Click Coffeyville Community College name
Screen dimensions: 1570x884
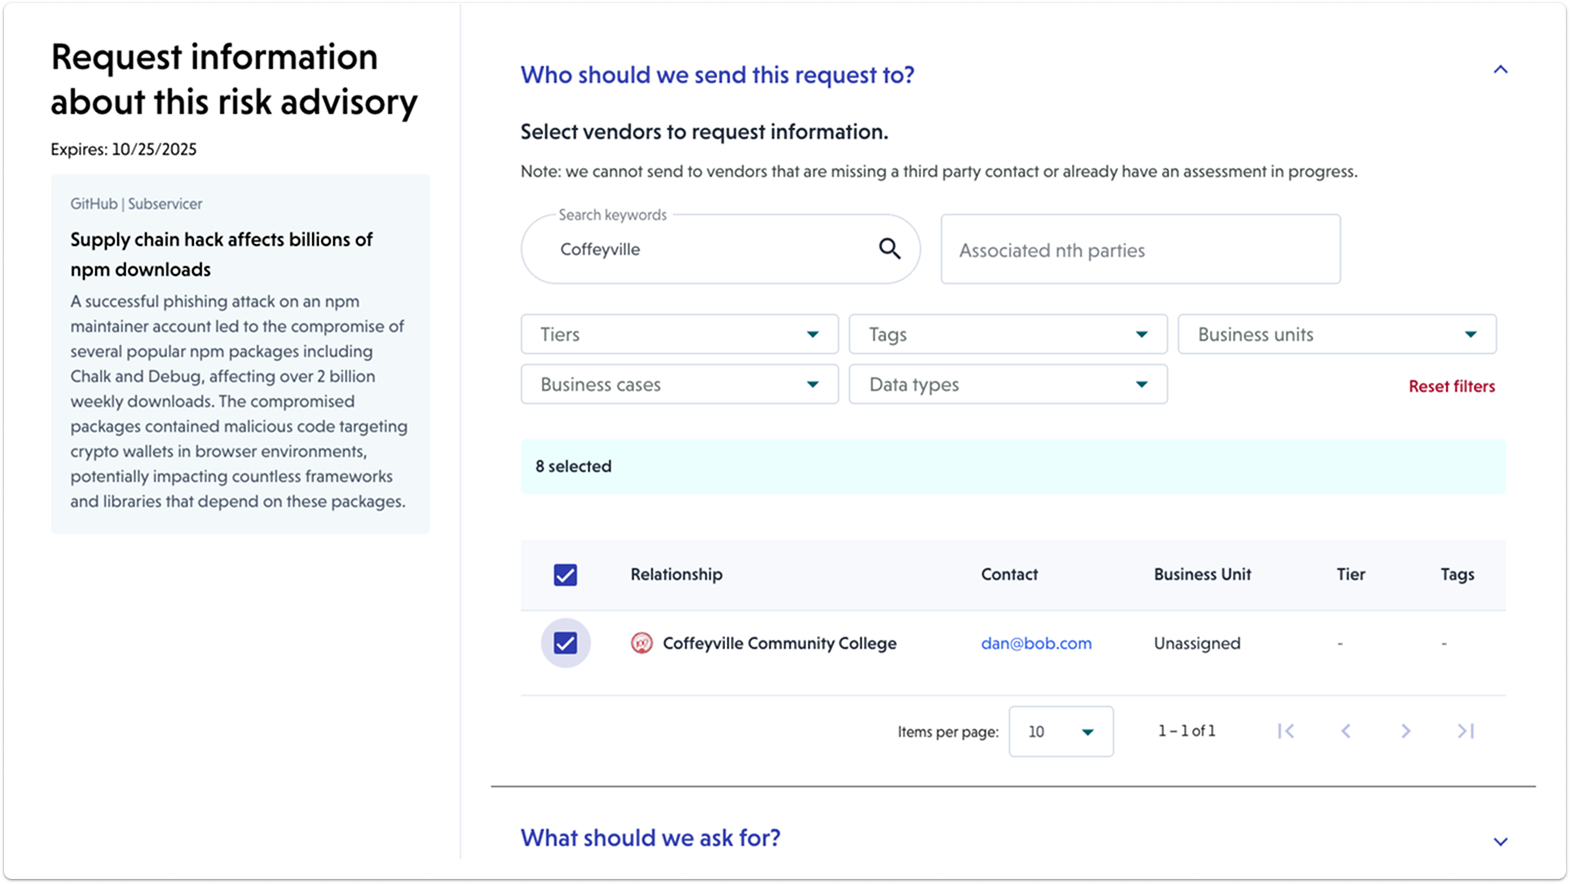779,643
